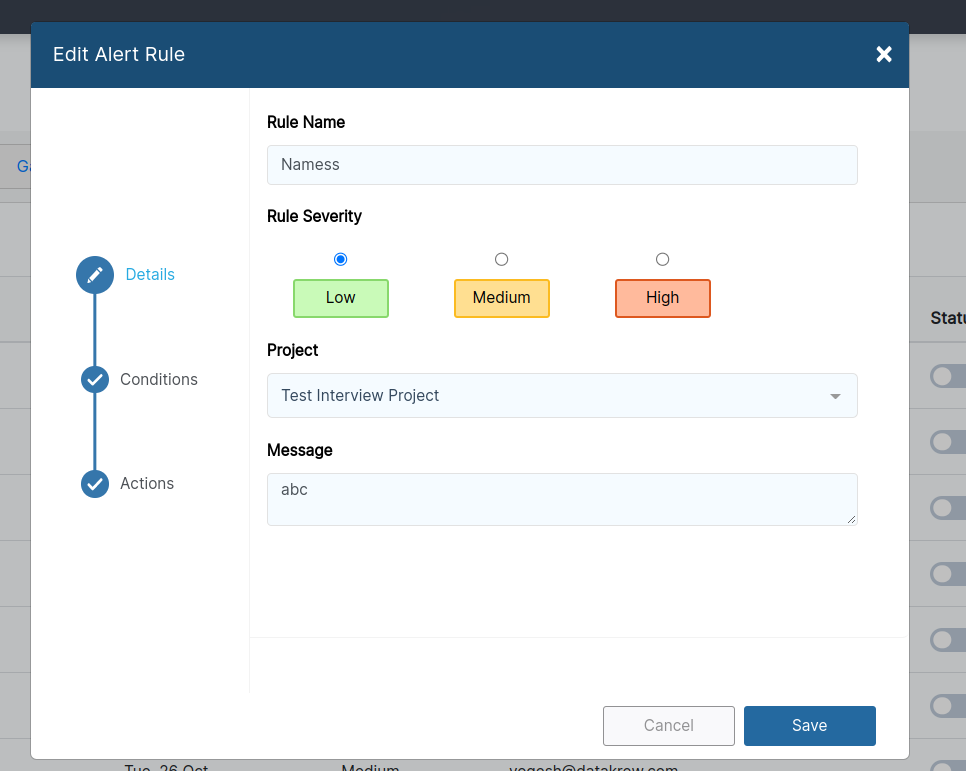This screenshot has height=771, width=966.
Task: Click the checkmark icon beside Actions
Action: pos(94,483)
